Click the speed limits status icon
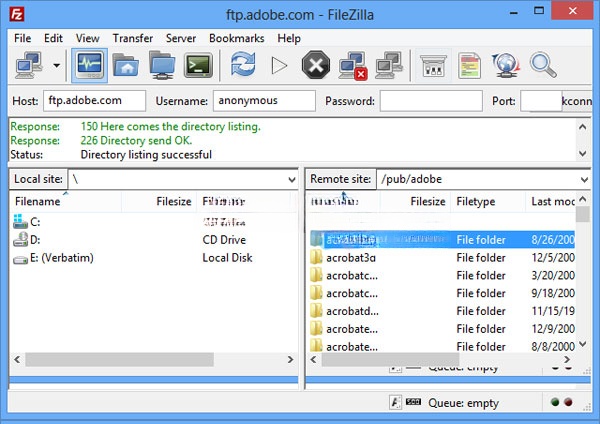The image size is (600, 424). [413, 402]
